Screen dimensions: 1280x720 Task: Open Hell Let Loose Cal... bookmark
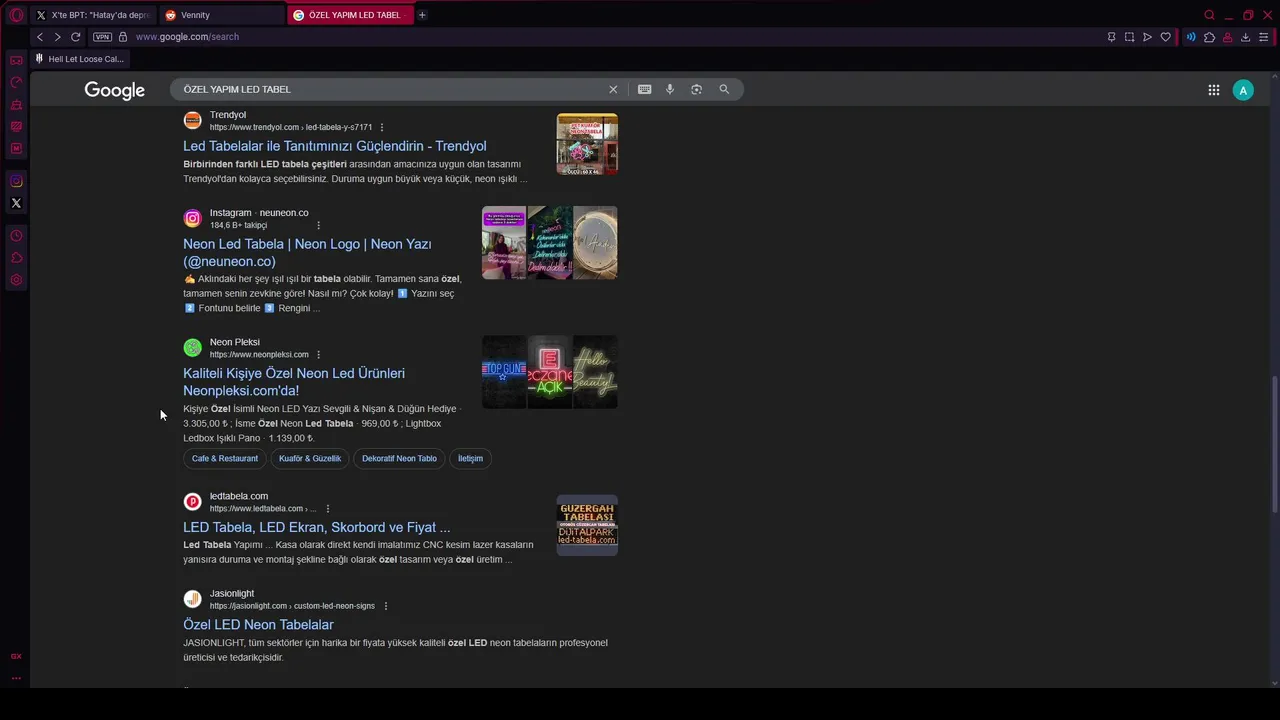coord(79,59)
